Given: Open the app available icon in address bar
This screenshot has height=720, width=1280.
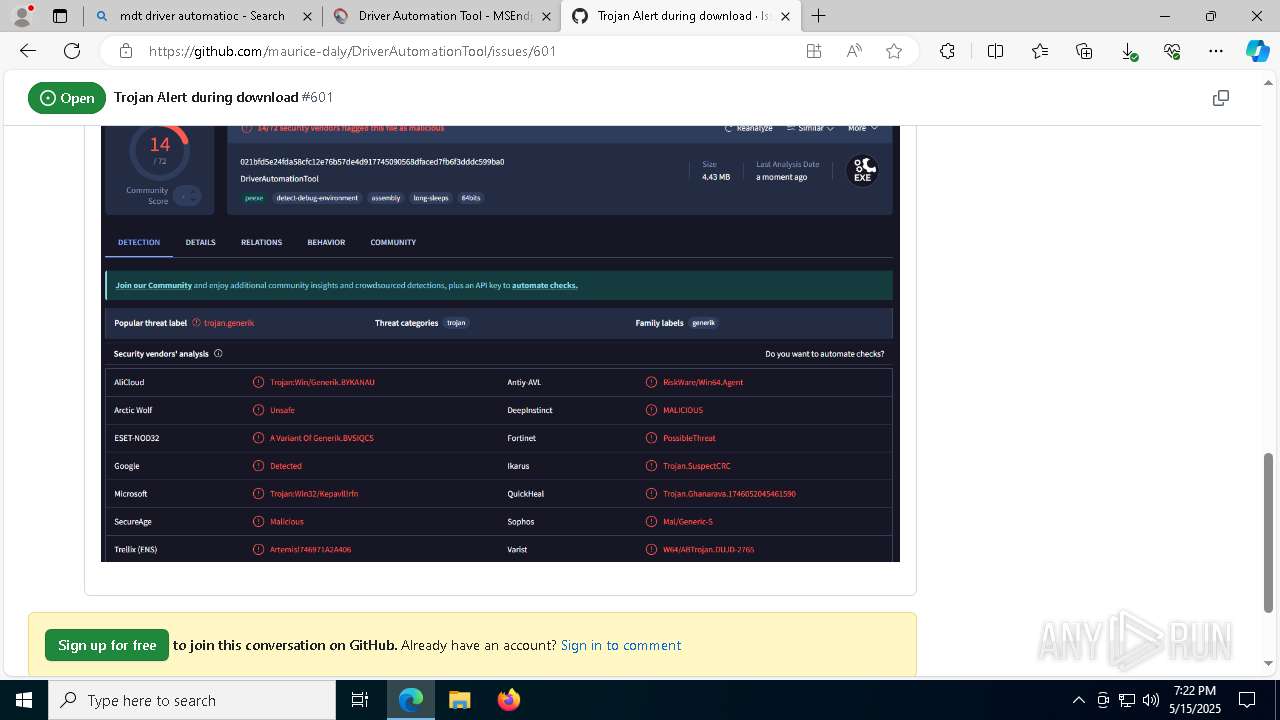Looking at the screenshot, I should 814,51.
